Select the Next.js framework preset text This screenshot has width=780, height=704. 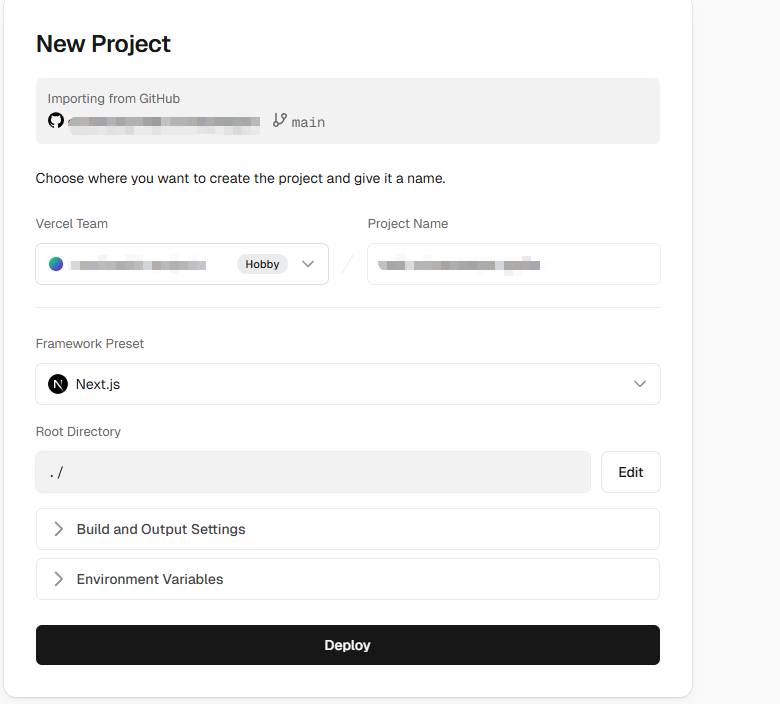pos(98,384)
